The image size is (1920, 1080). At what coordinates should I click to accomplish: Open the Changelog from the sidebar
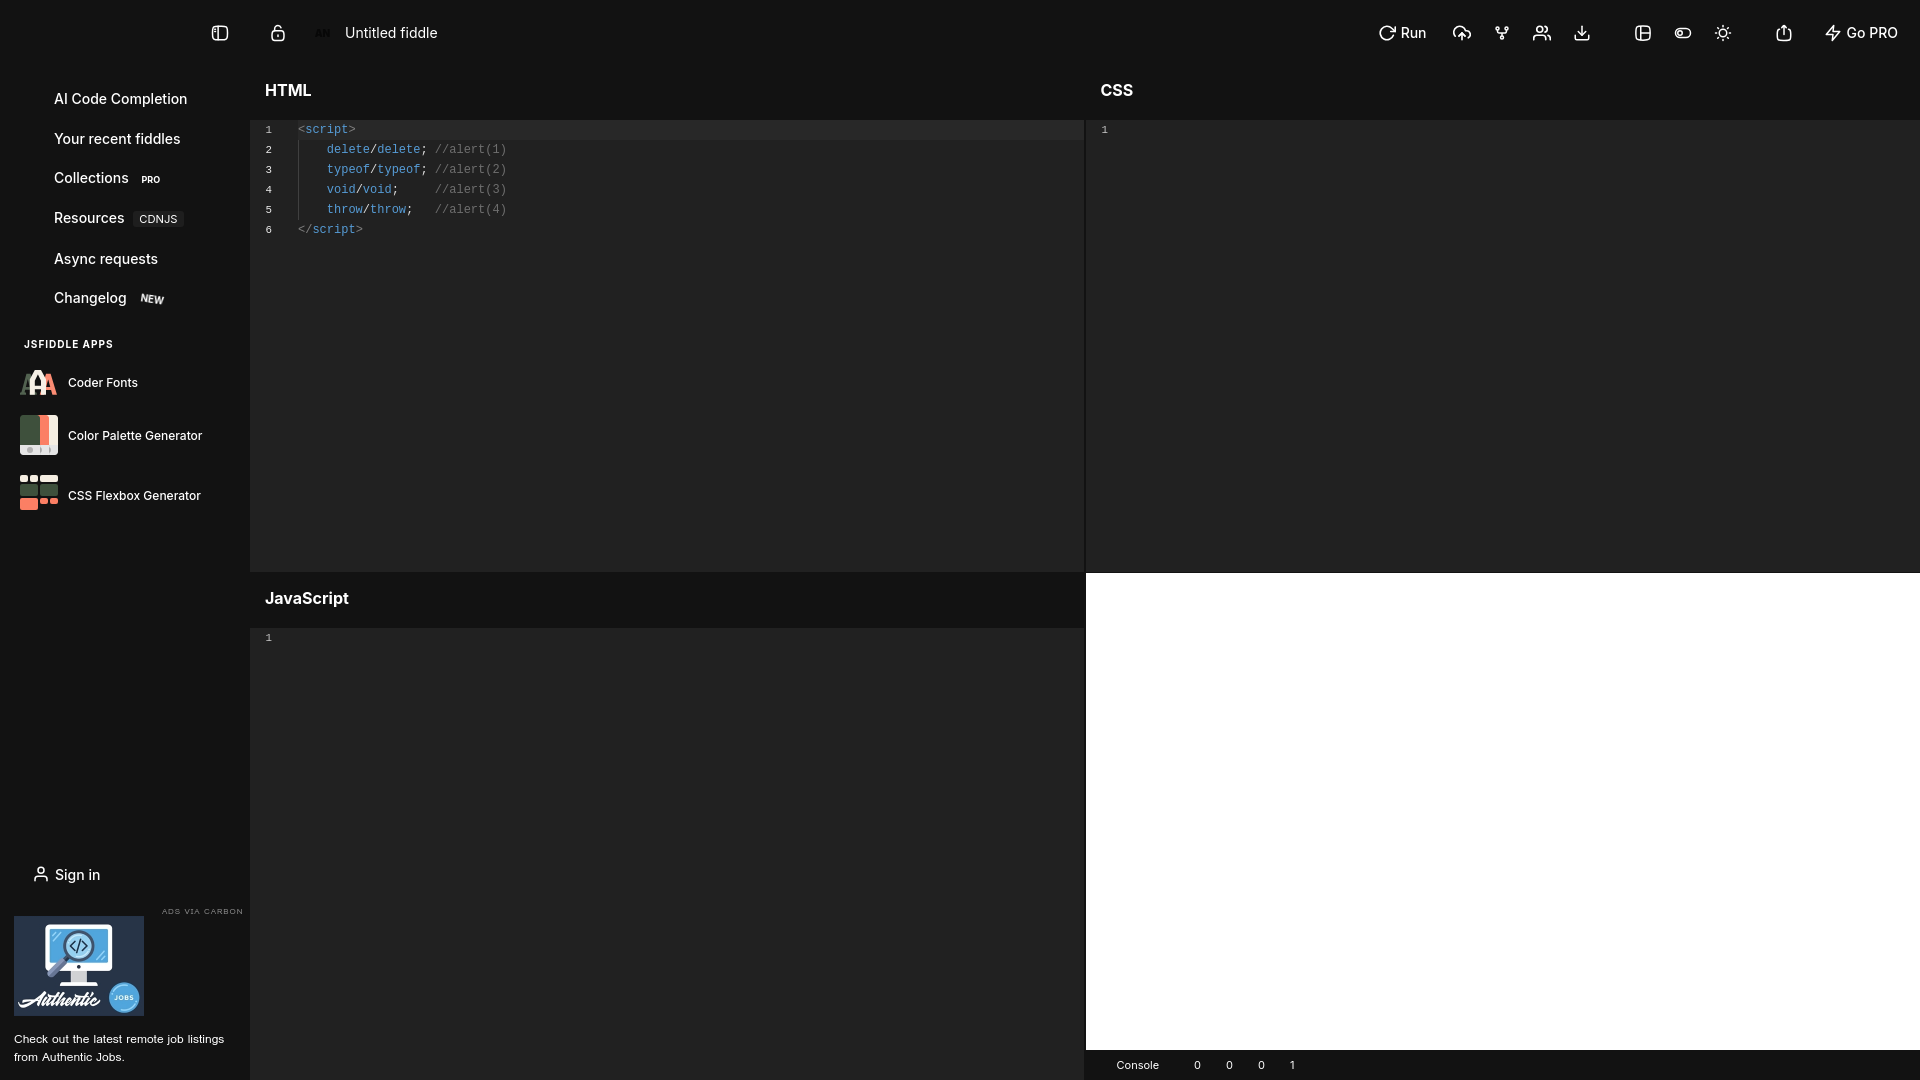(x=89, y=298)
